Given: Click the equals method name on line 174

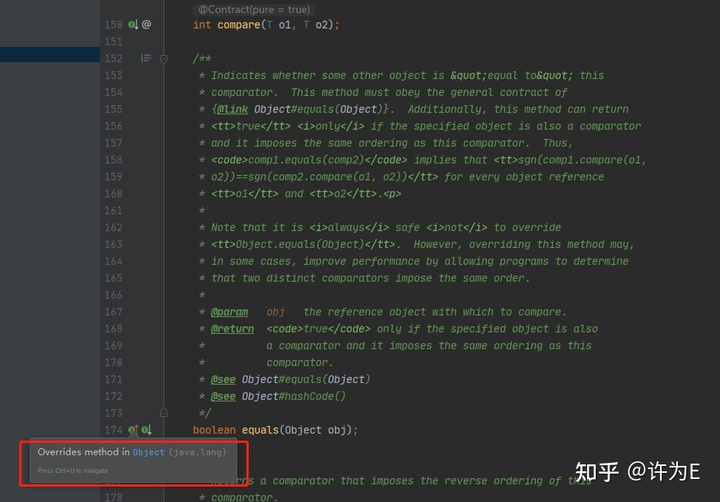Looking at the screenshot, I should pos(260,430).
